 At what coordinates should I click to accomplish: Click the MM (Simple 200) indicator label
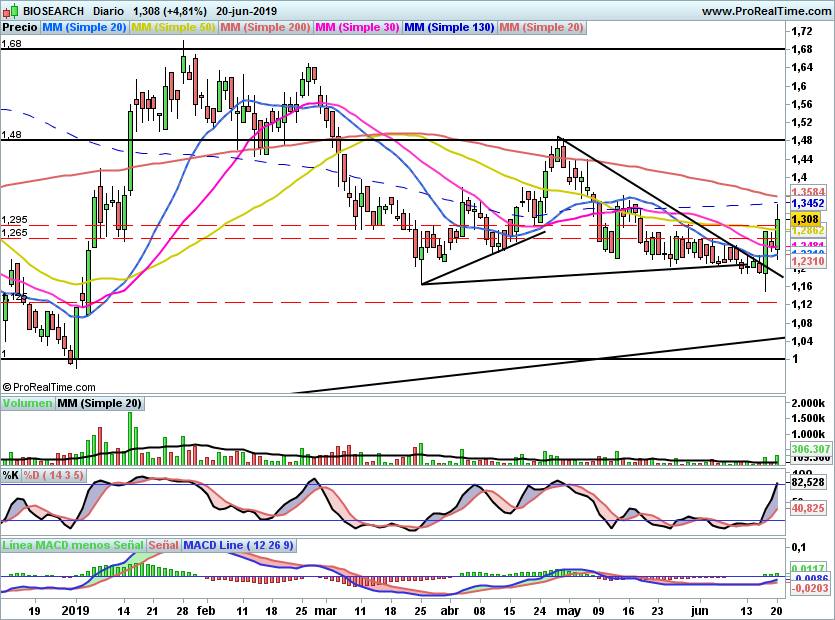click(x=265, y=28)
